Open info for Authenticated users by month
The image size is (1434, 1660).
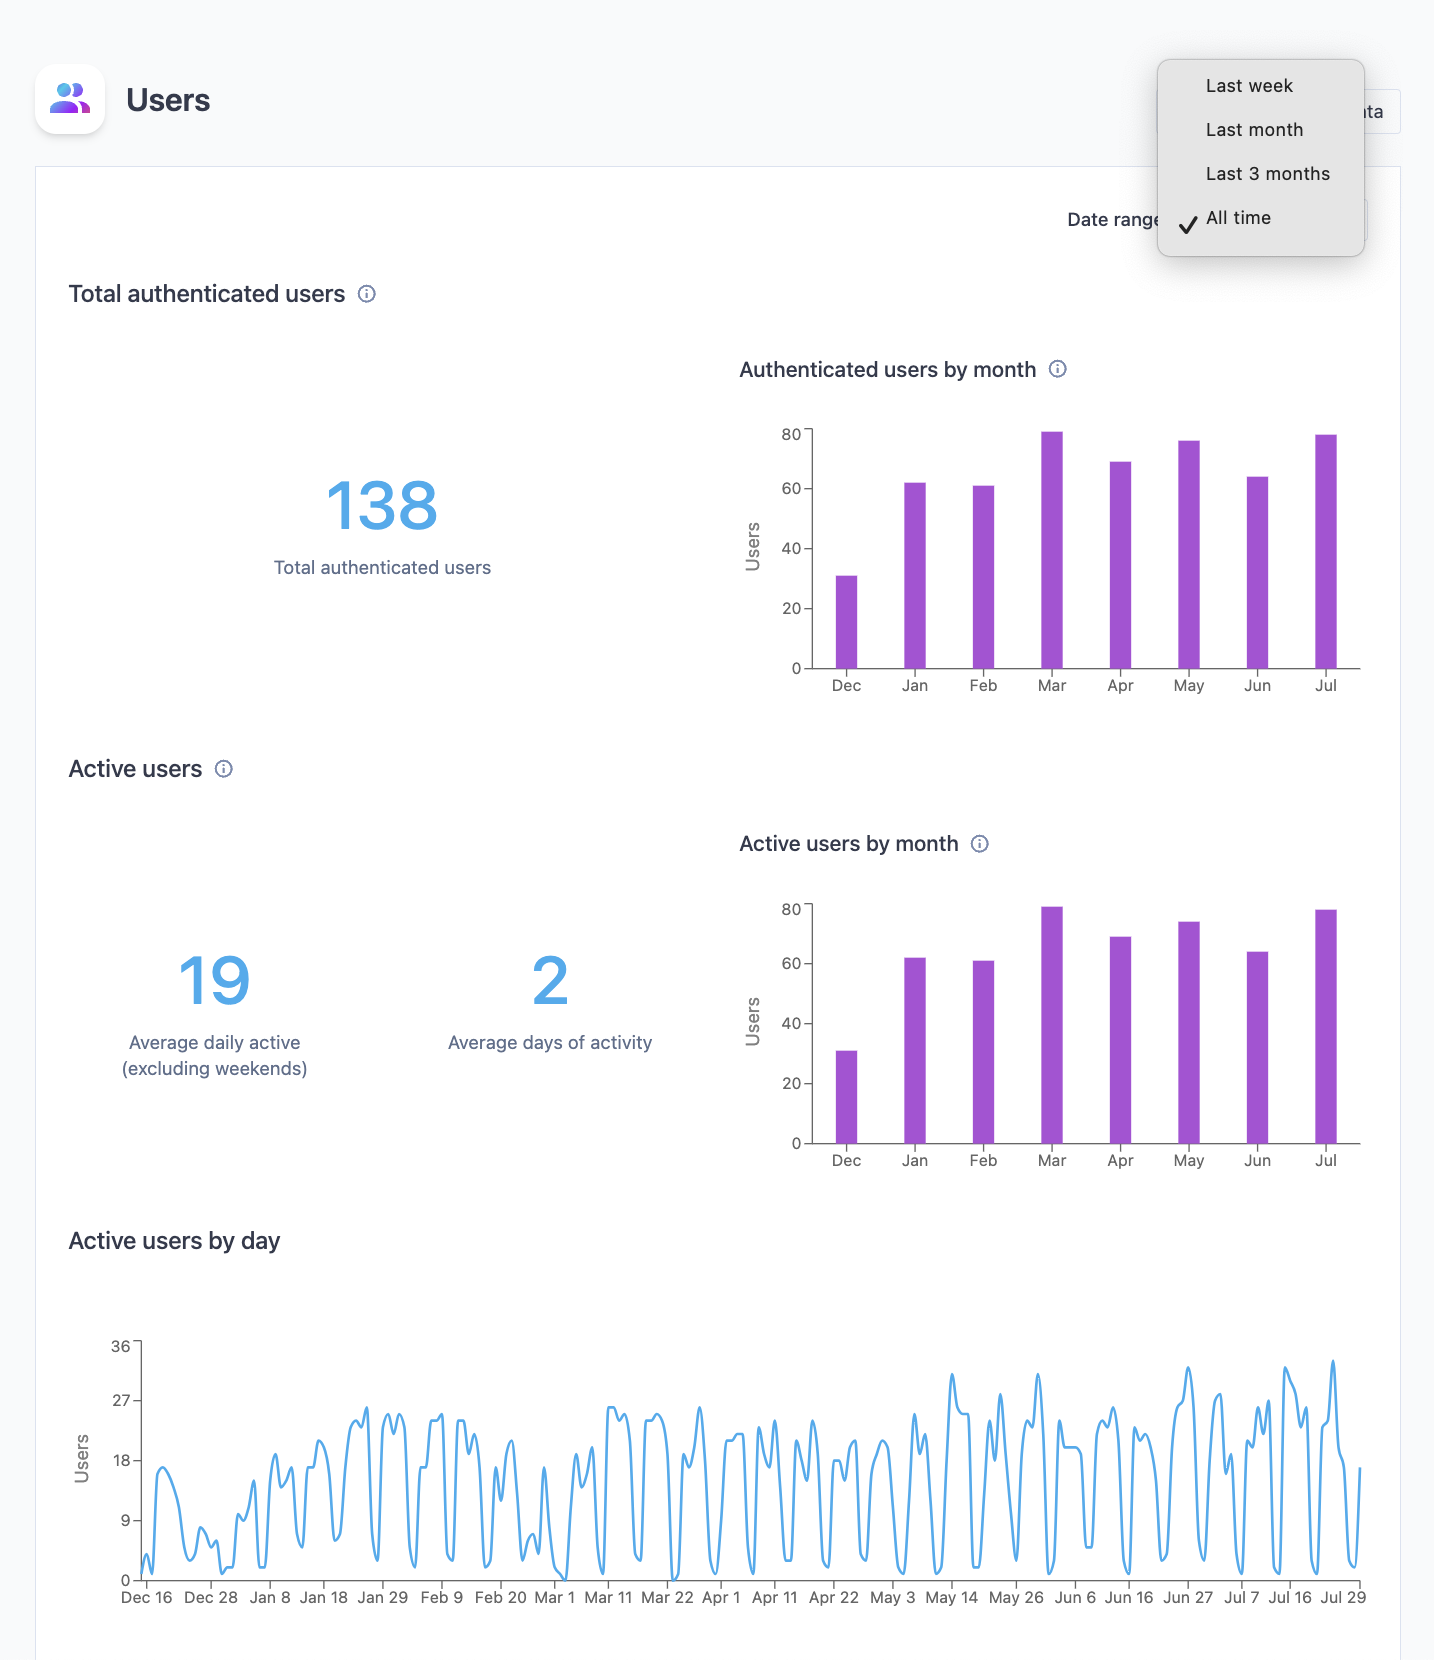[x=1058, y=369]
